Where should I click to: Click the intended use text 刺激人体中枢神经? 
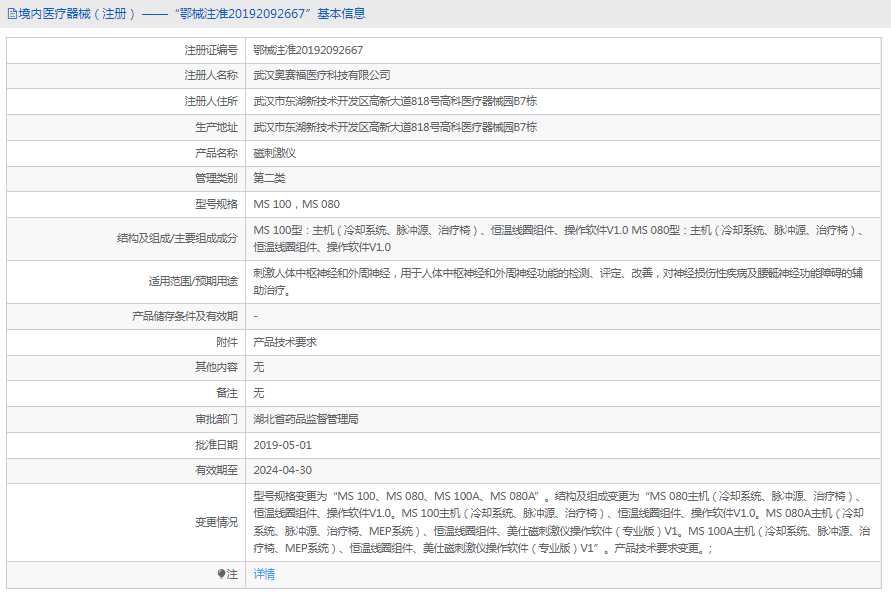point(559,282)
